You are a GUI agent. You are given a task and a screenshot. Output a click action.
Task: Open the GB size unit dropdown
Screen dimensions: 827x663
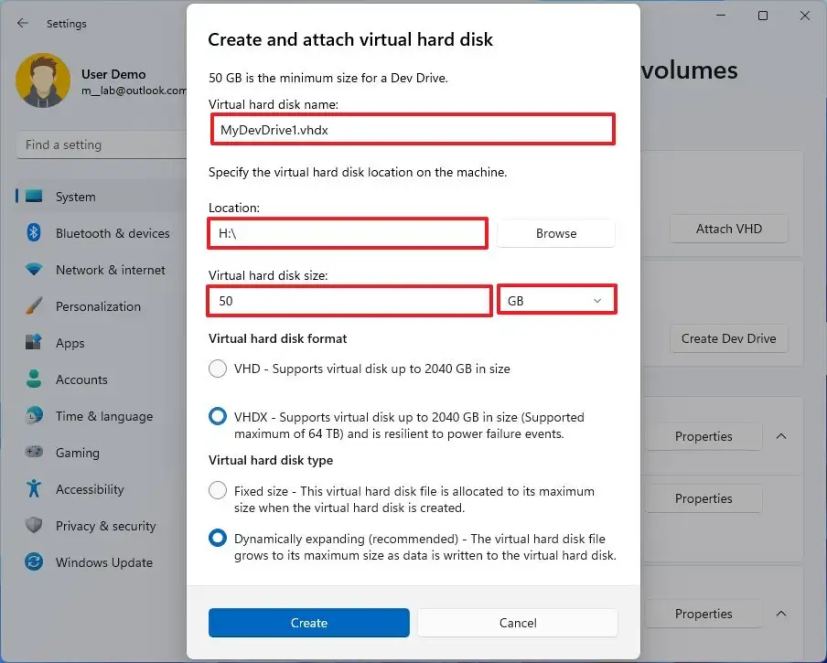[557, 301]
